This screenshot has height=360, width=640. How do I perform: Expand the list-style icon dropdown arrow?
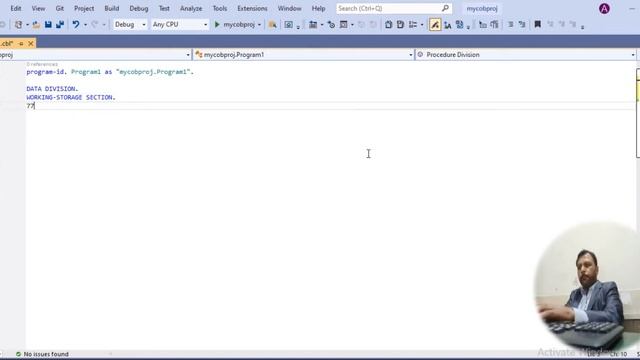point(422,25)
